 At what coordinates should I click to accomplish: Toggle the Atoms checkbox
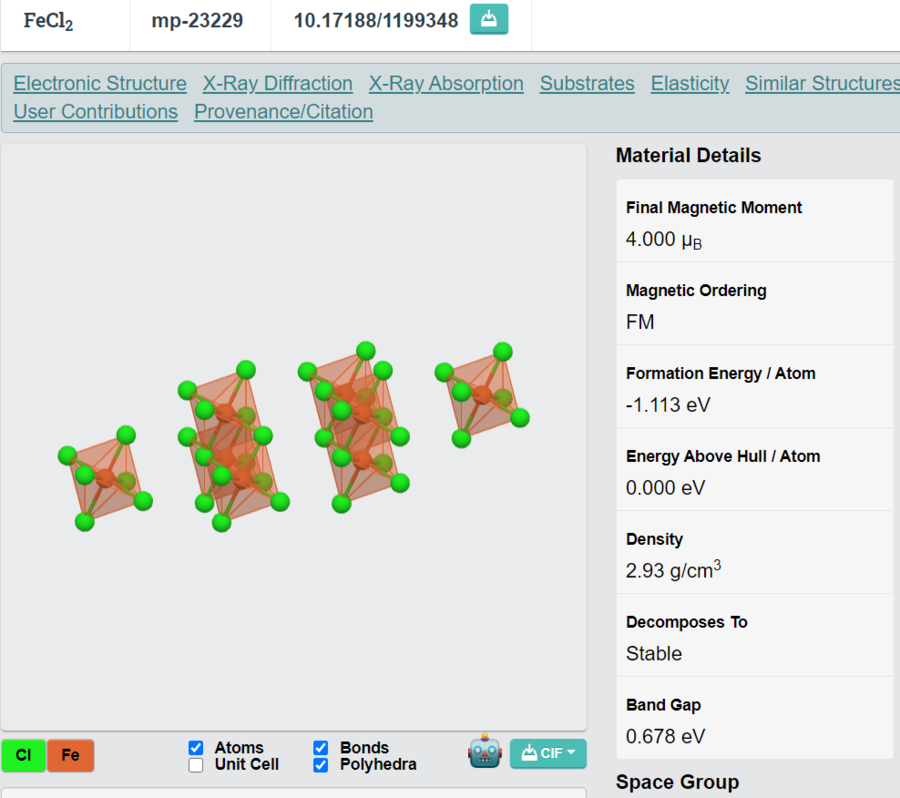click(x=196, y=748)
